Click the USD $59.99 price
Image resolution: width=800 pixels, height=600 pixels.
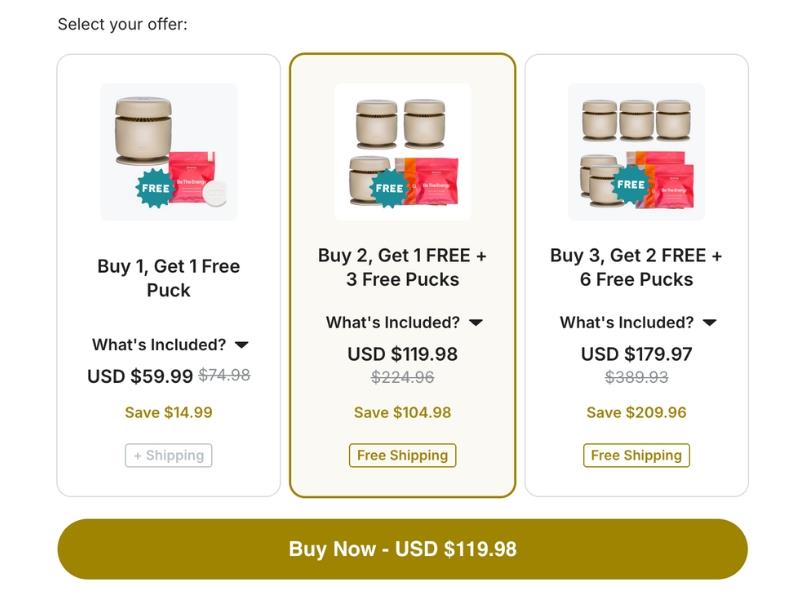click(x=140, y=376)
